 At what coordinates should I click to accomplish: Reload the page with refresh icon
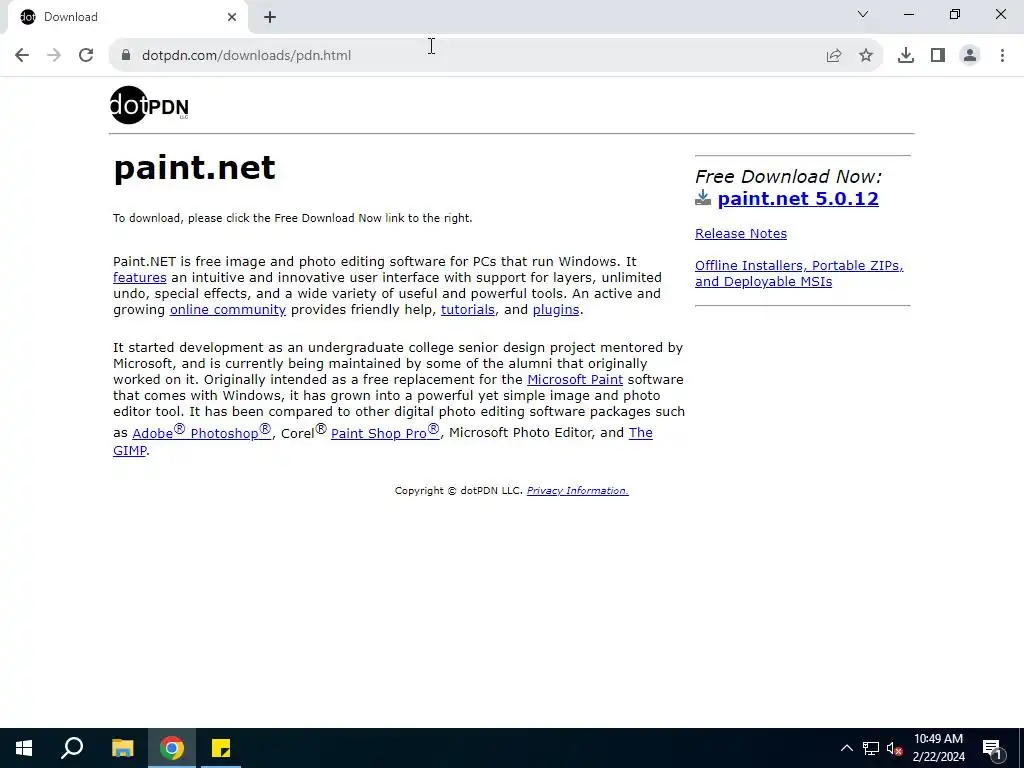coord(86,56)
